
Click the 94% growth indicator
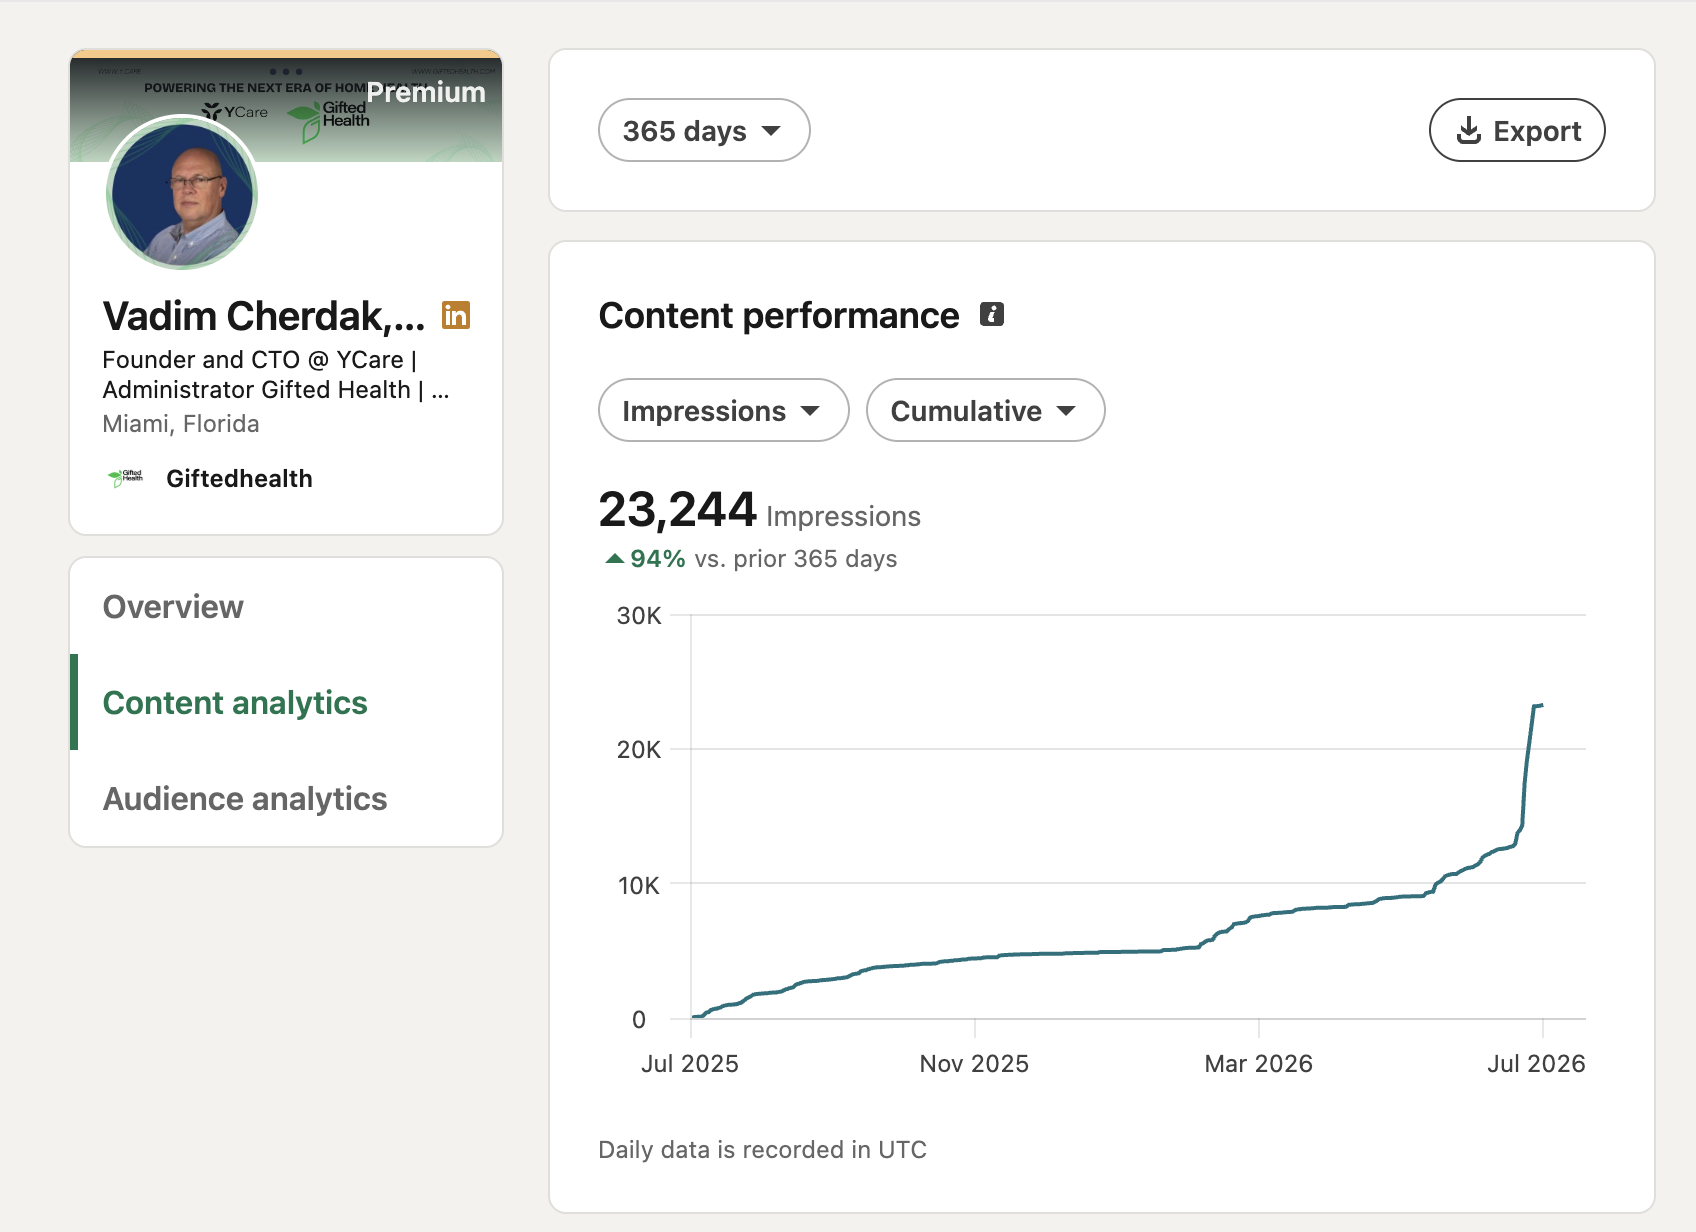[x=646, y=558]
